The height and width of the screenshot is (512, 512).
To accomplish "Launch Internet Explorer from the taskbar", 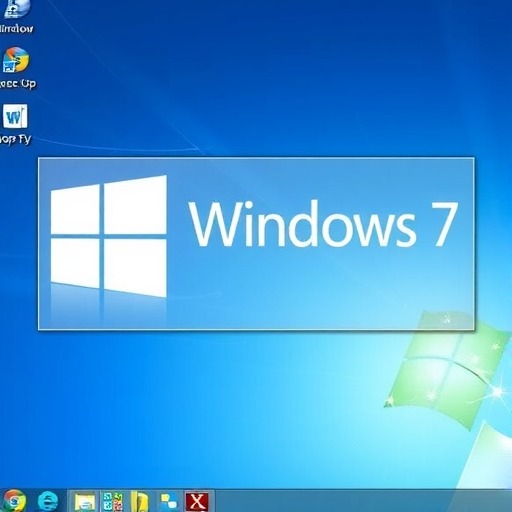I will tap(48, 501).
